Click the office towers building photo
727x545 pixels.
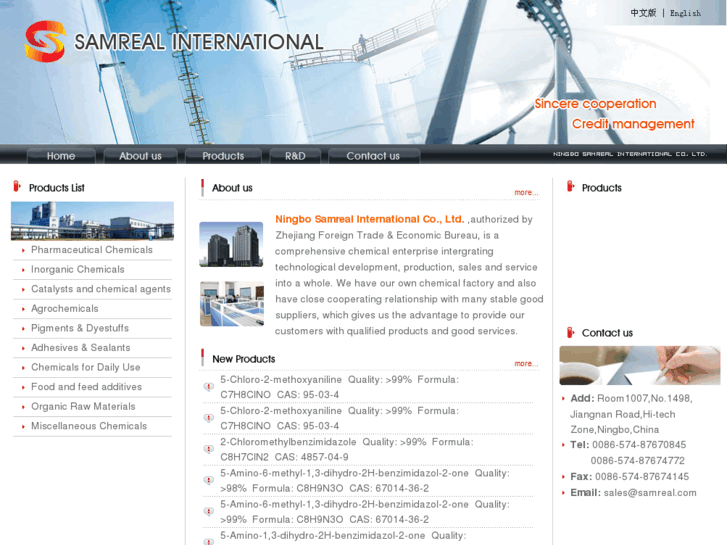(x=231, y=244)
